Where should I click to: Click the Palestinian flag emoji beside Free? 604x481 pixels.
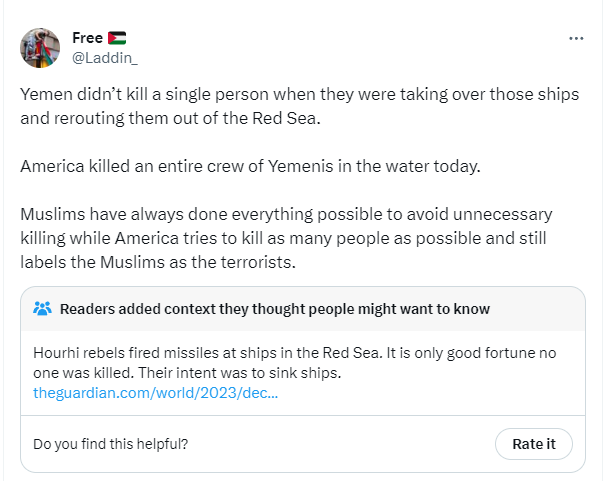click(x=117, y=38)
